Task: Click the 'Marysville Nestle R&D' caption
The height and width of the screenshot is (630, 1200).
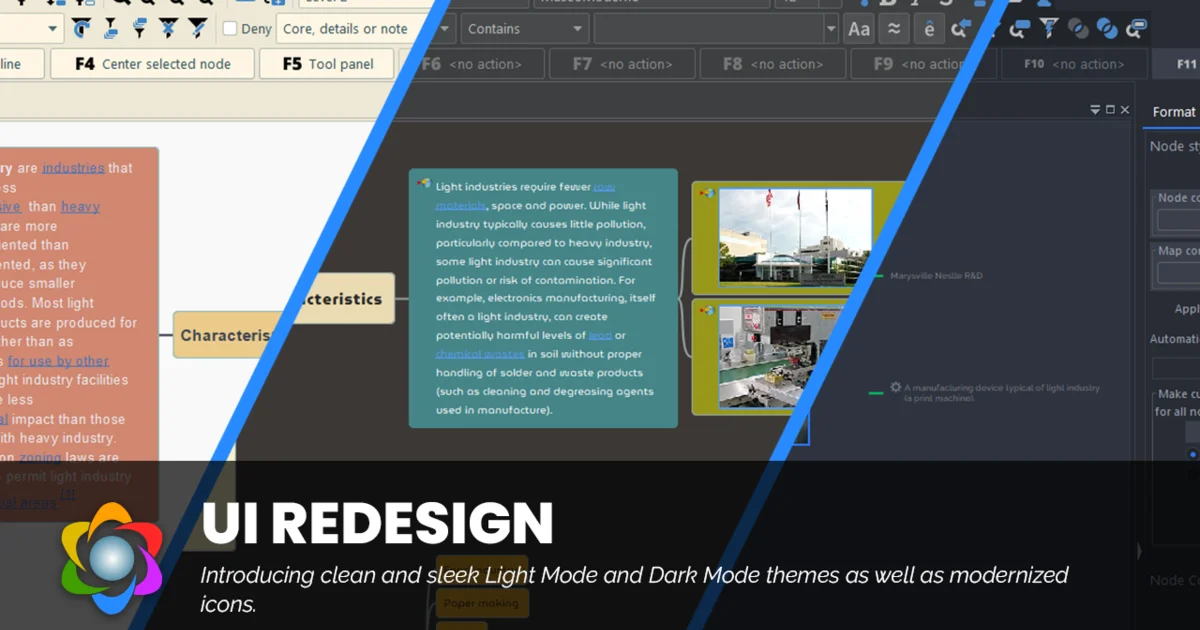Action: point(936,275)
